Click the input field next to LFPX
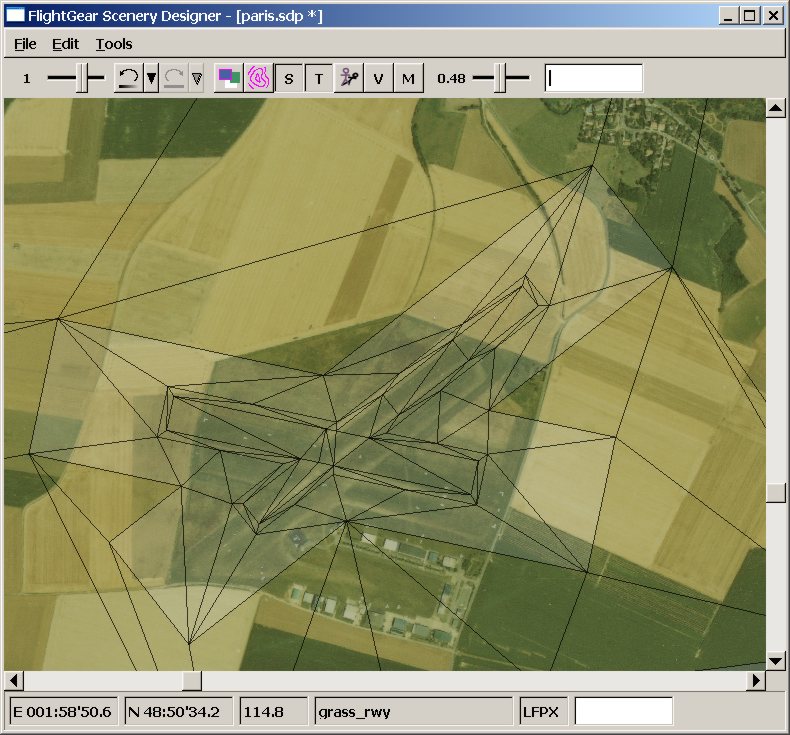Screen dimensions: 790x735 623,712
